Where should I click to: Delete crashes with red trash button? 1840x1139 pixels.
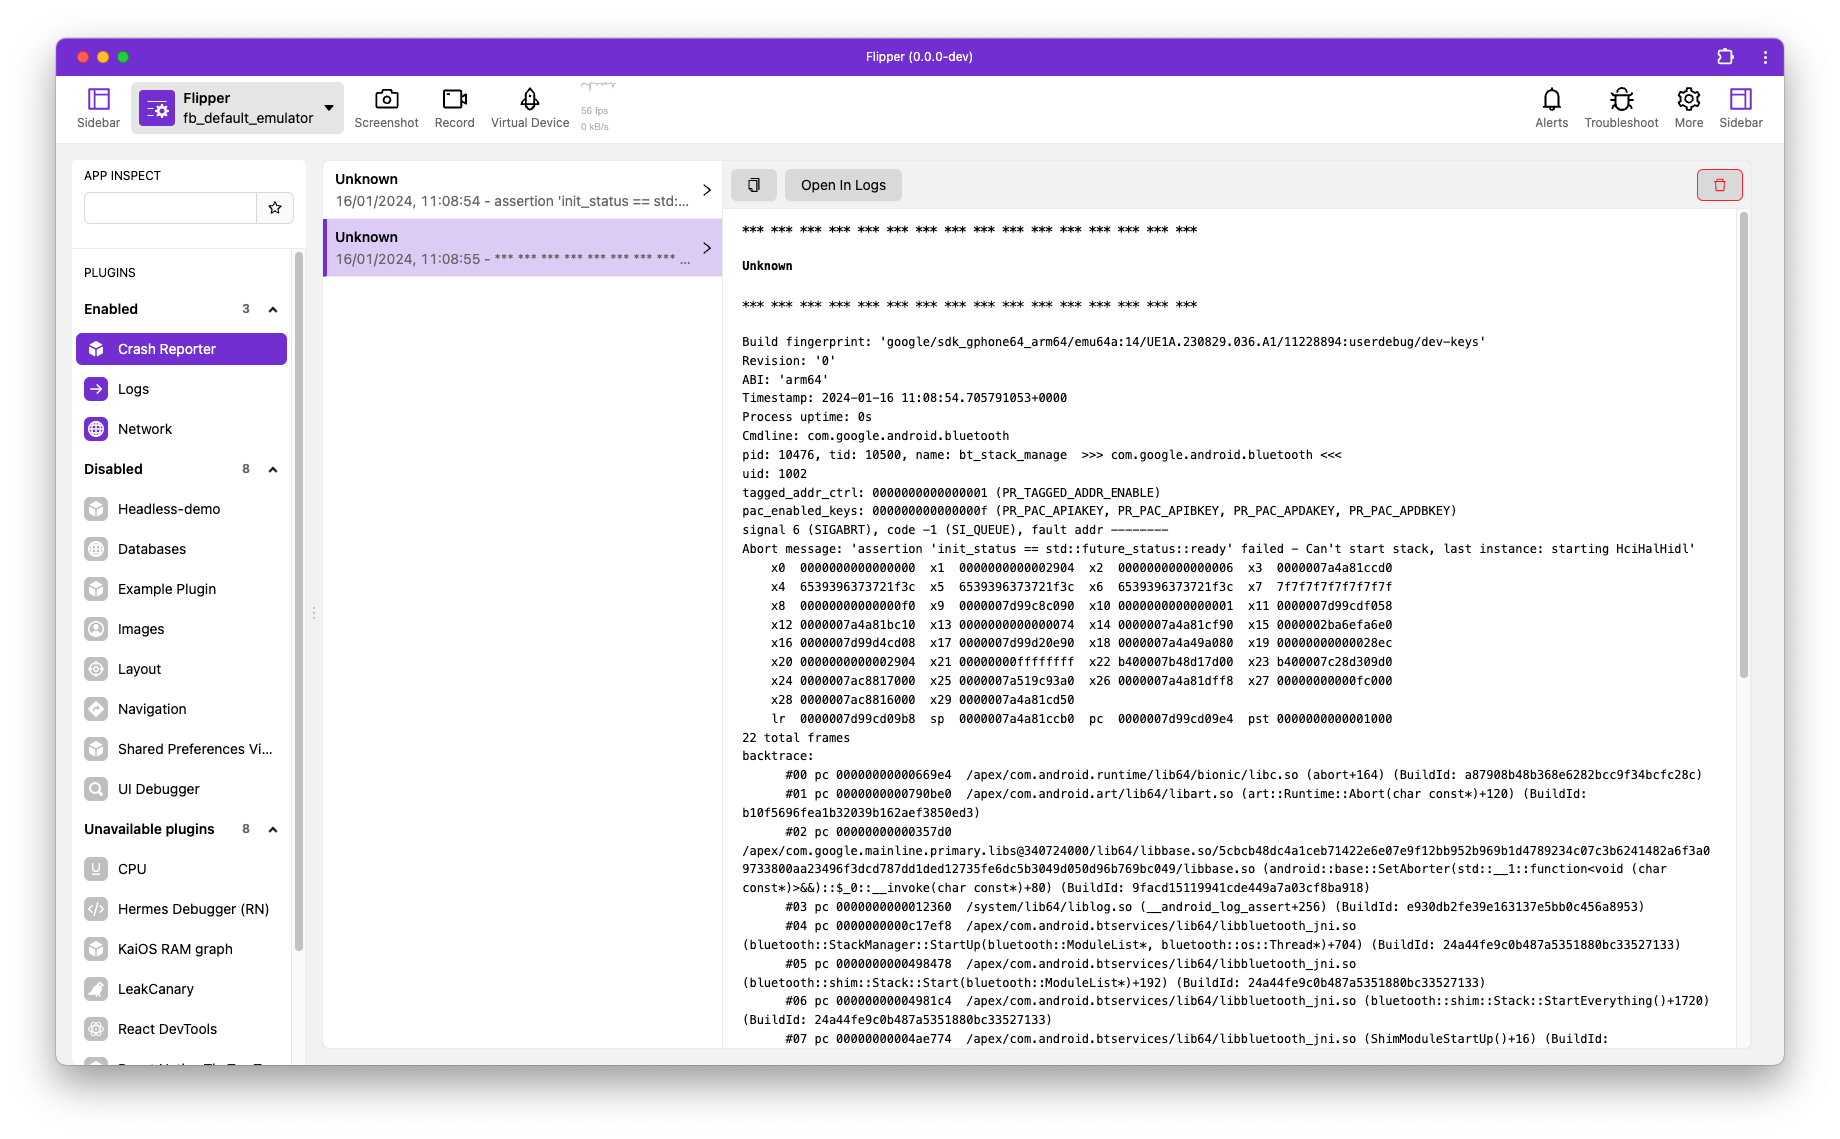coord(1719,185)
